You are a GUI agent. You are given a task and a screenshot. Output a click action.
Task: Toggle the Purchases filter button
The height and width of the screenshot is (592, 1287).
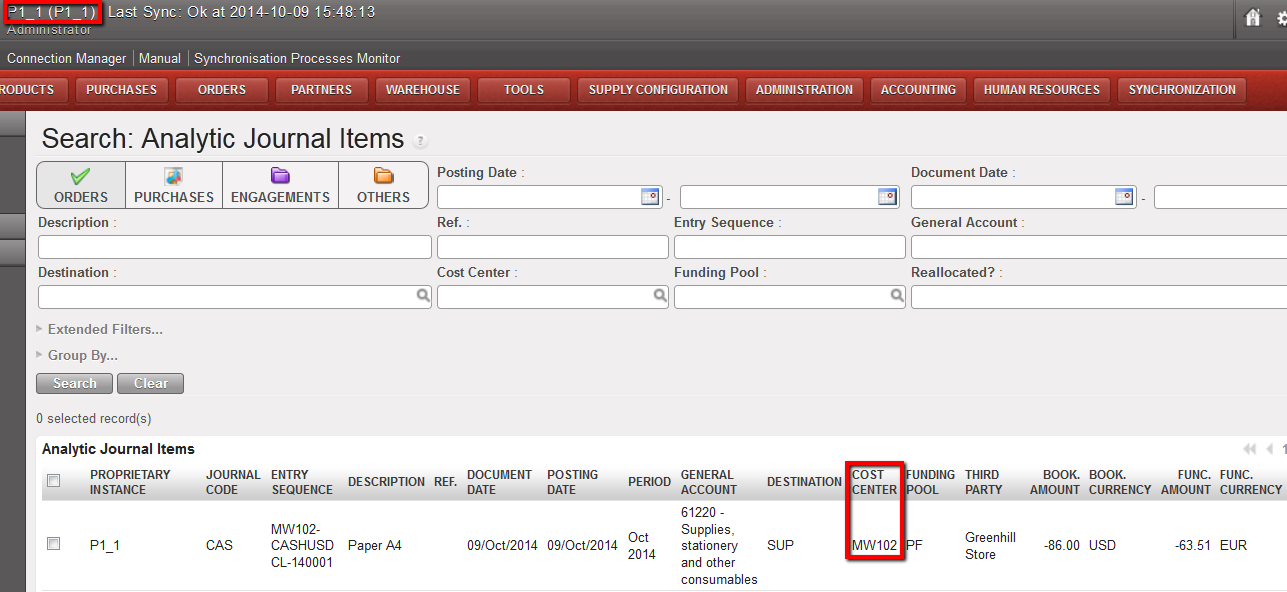[174, 185]
